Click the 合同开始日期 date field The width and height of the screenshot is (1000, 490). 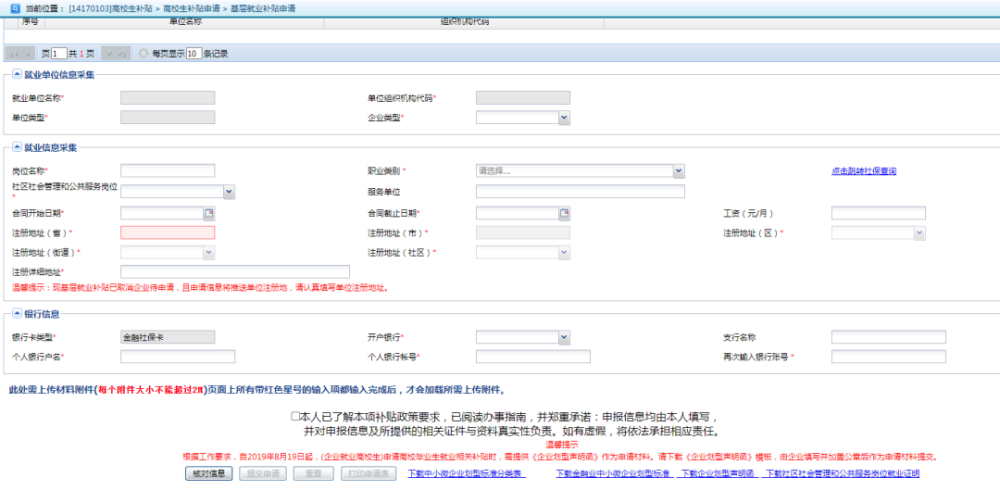pyautogui.click(x=162, y=213)
